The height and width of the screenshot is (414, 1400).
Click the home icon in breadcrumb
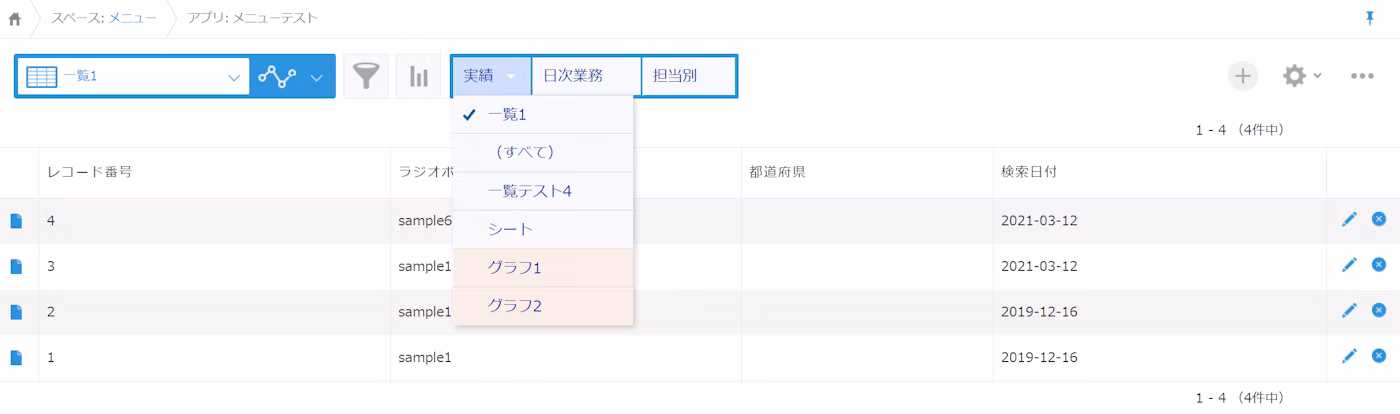coord(15,19)
